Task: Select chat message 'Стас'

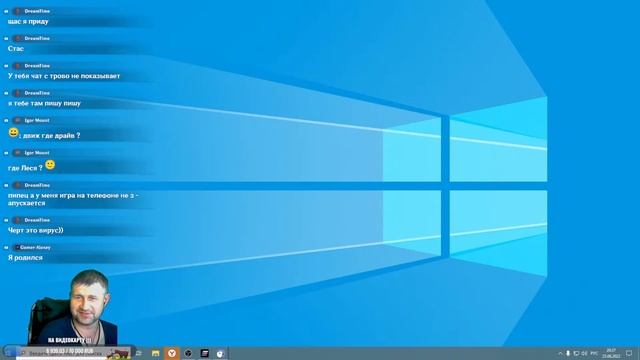Action: pyautogui.click(x=16, y=49)
